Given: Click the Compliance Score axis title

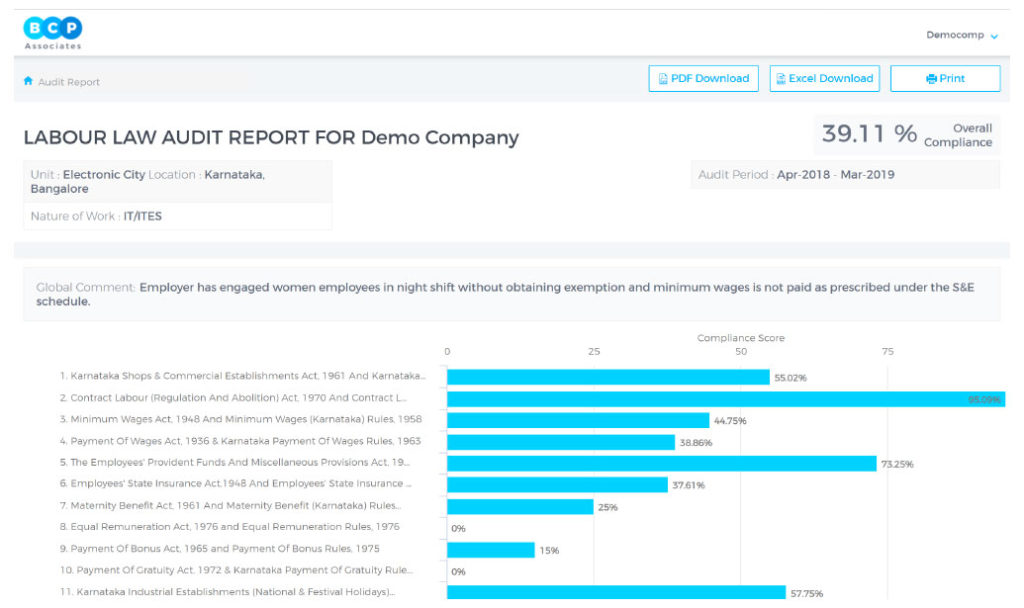Looking at the screenshot, I should (741, 338).
